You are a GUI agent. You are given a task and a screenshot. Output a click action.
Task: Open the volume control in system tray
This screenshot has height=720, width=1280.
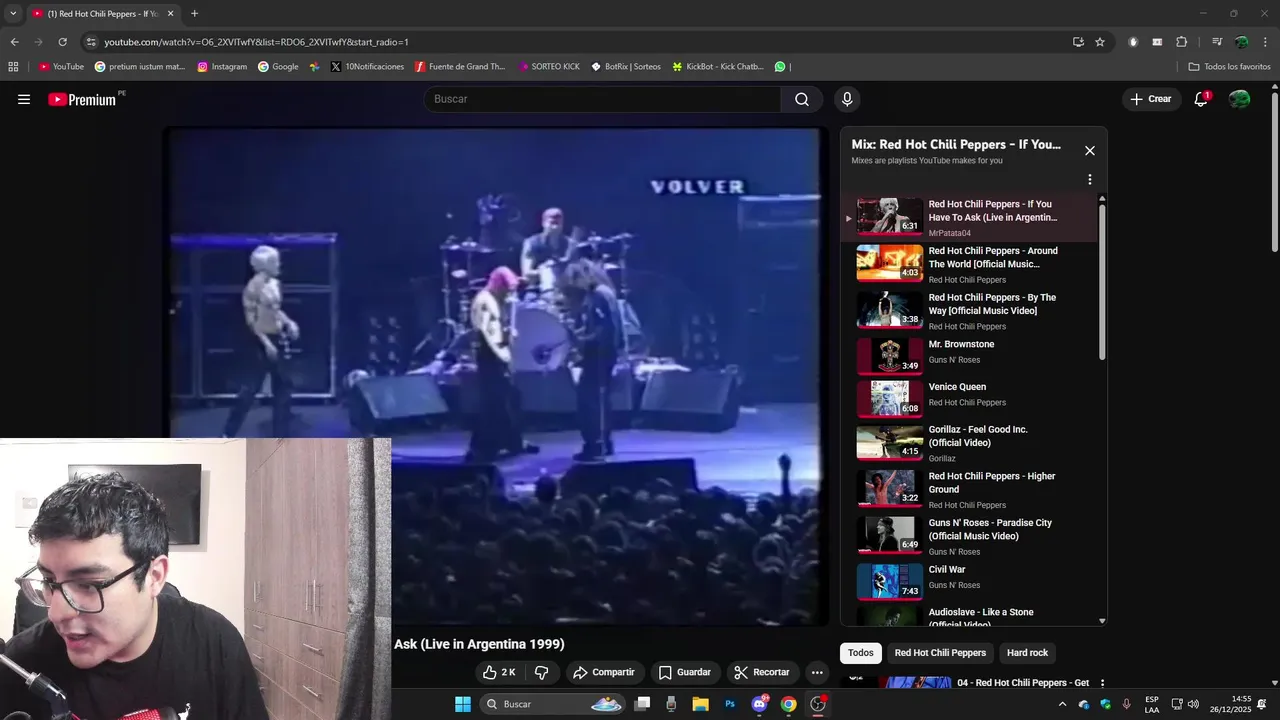tap(1193, 704)
